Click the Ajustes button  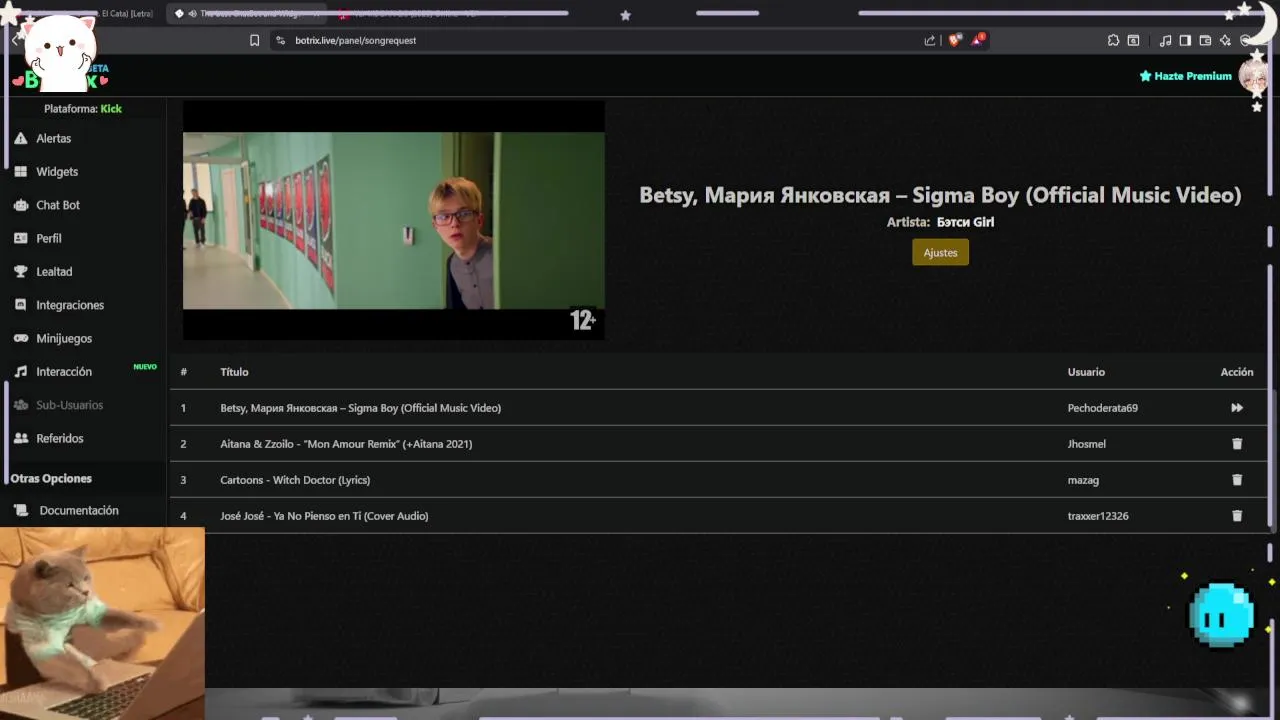tap(940, 253)
